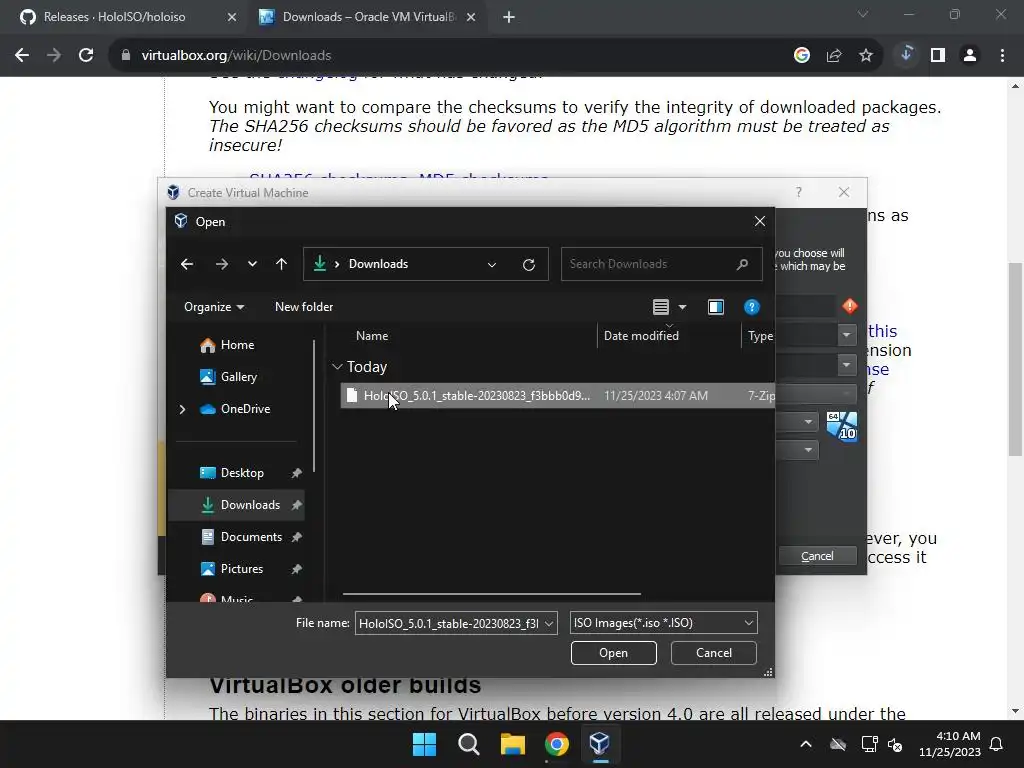The height and width of the screenshot is (768, 1024).
Task: Sort files by Date modified column
Action: pyautogui.click(x=641, y=336)
